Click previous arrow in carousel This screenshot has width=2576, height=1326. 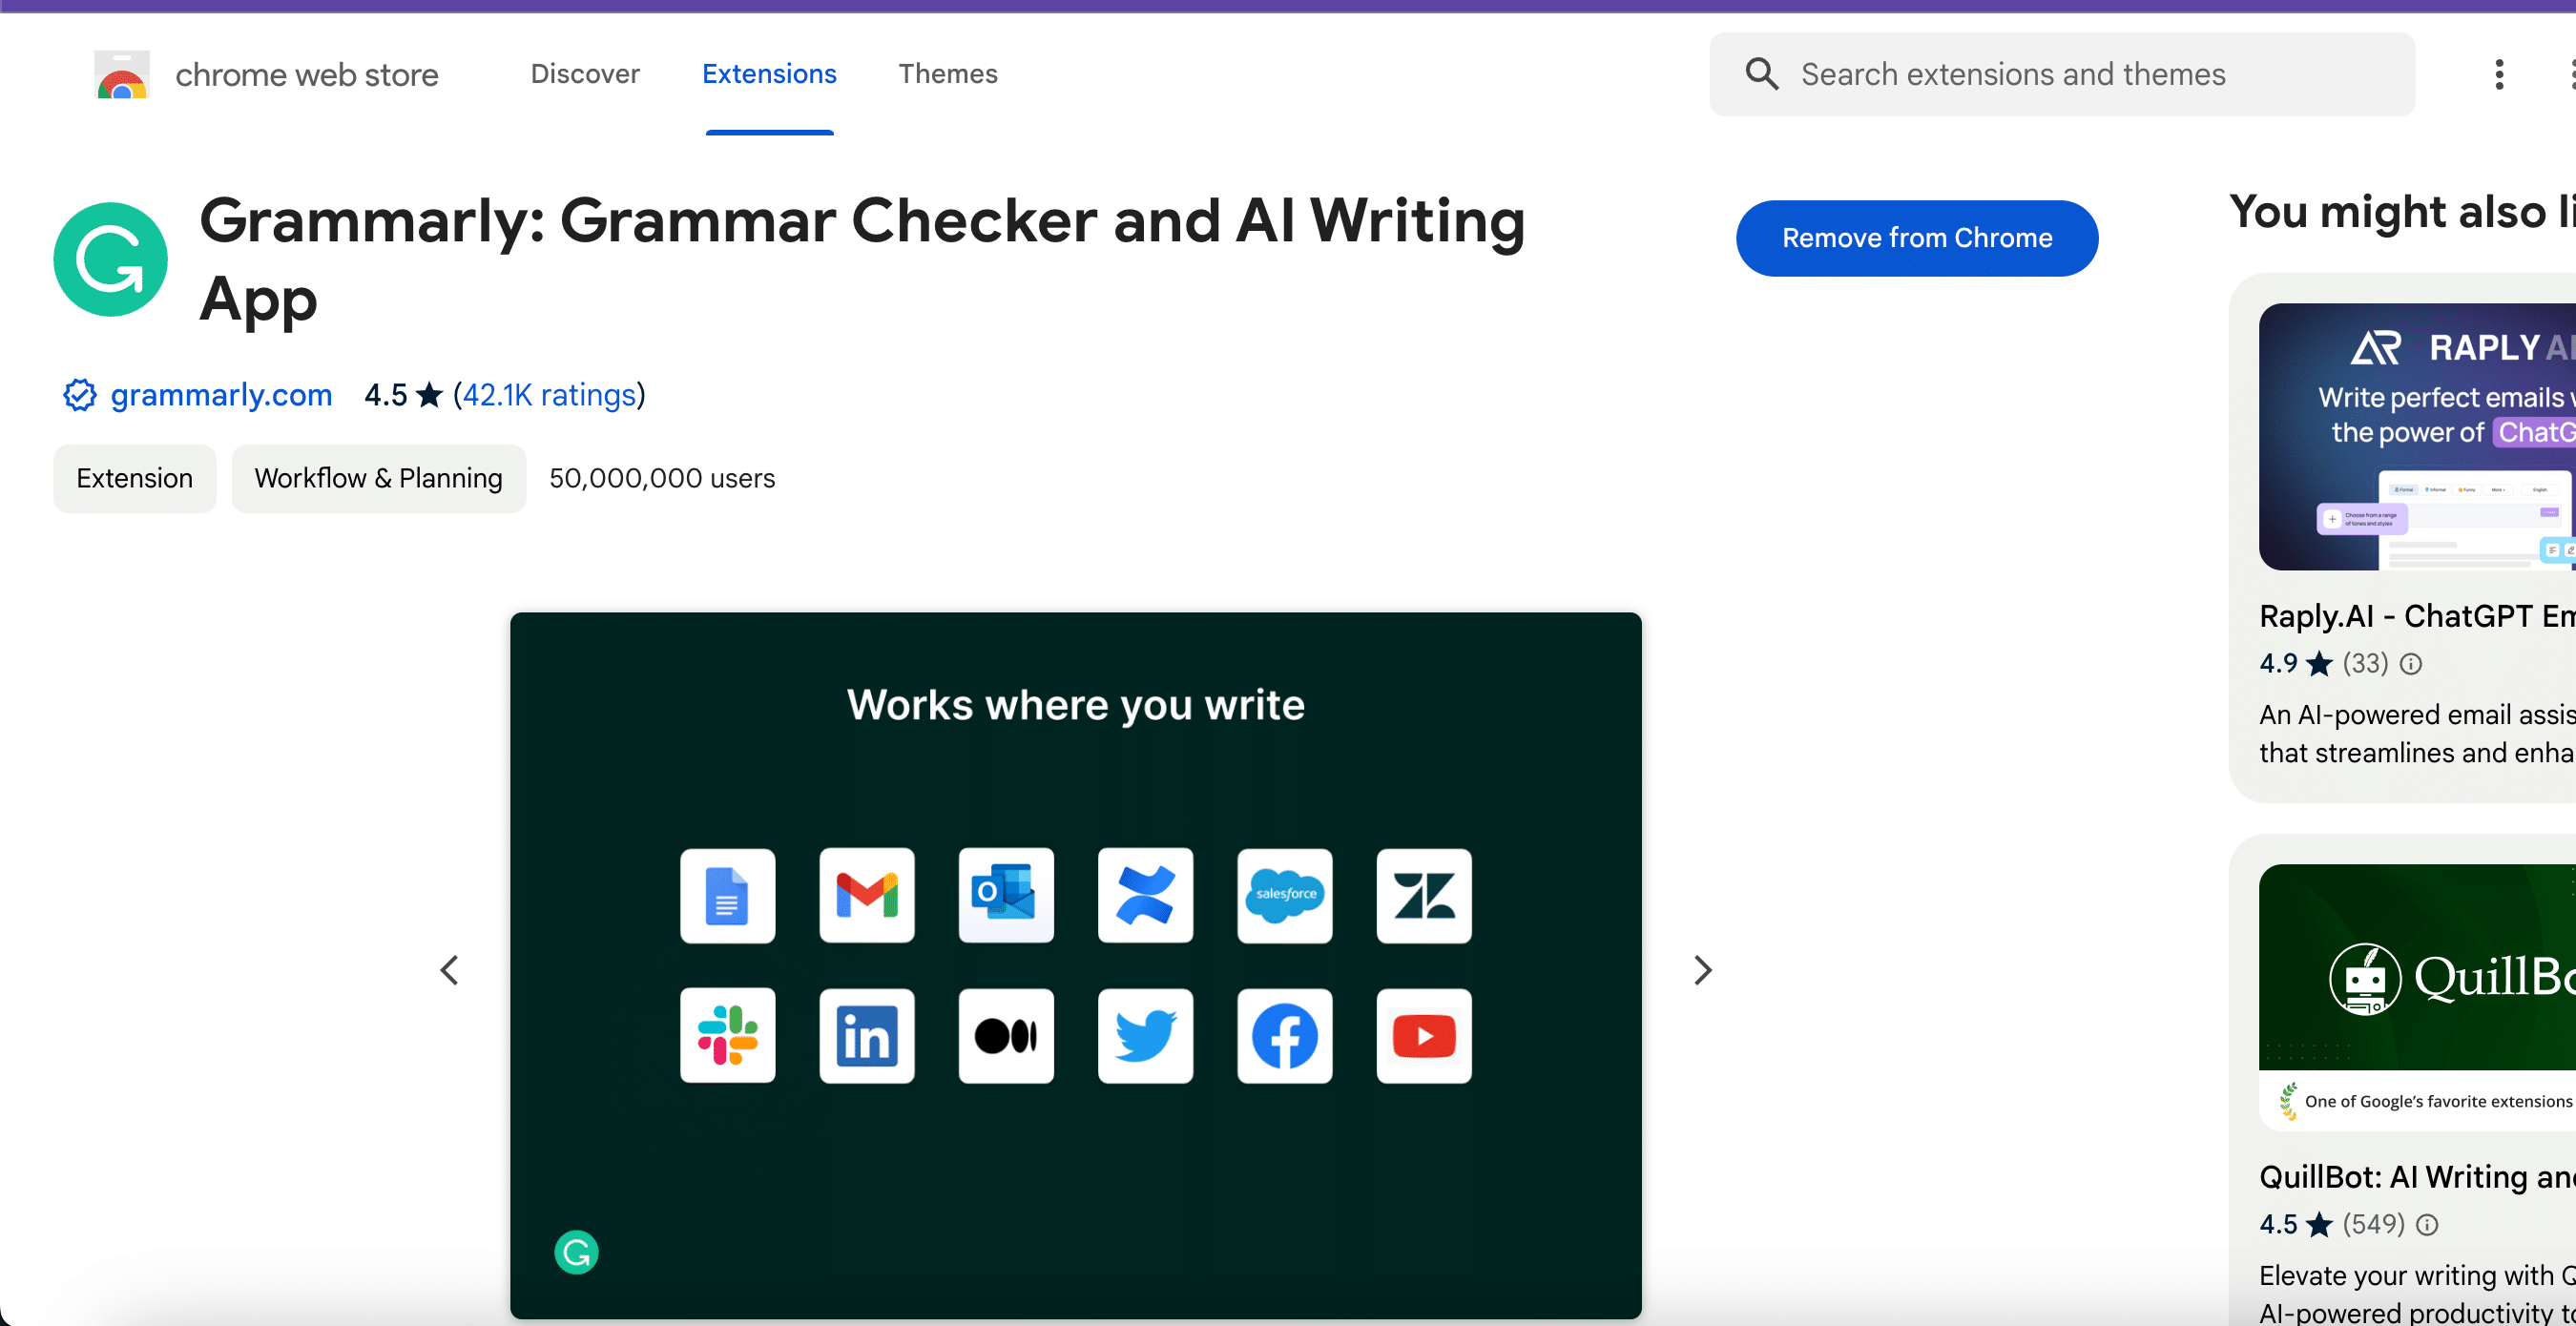point(448,969)
